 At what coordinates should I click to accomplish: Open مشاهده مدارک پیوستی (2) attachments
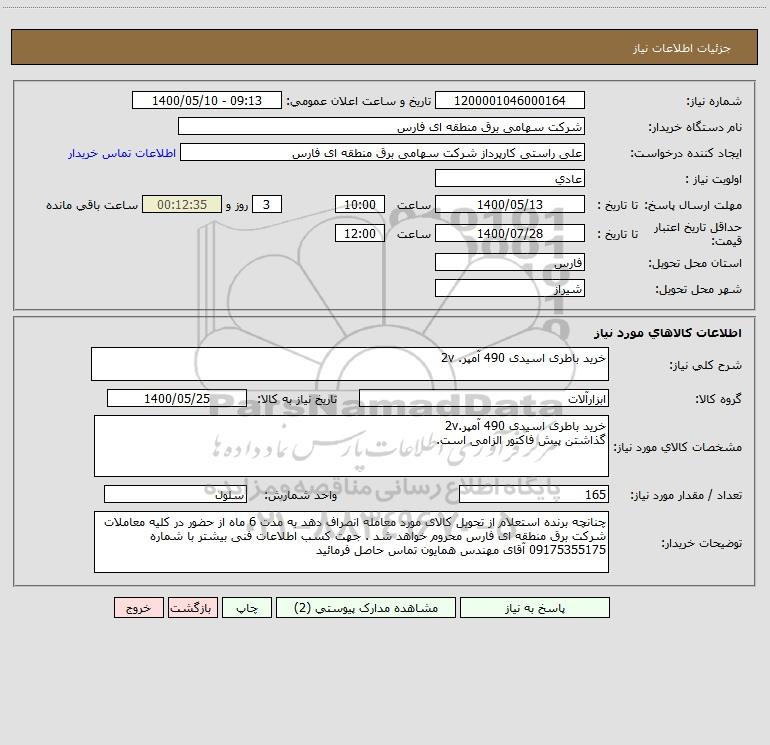tap(366, 608)
